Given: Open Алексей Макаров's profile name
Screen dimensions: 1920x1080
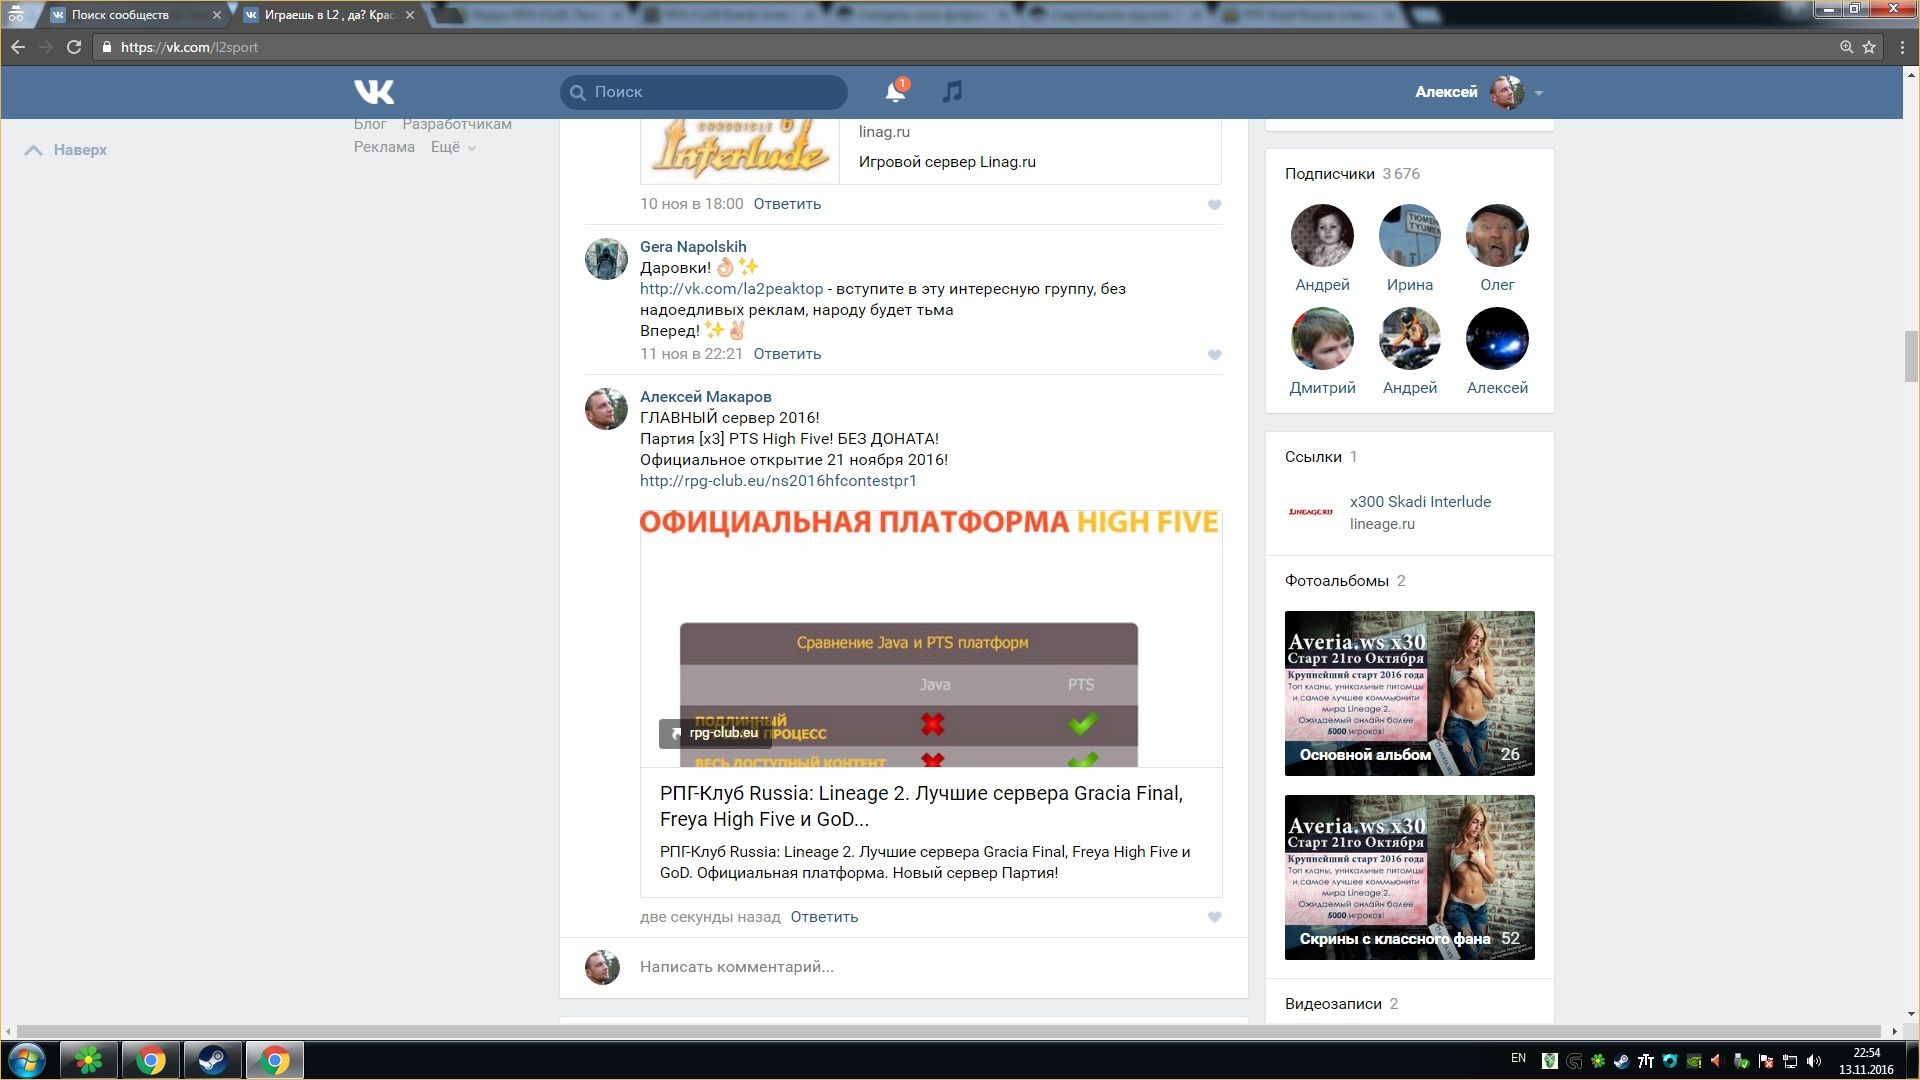Looking at the screenshot, I should 705,397.
